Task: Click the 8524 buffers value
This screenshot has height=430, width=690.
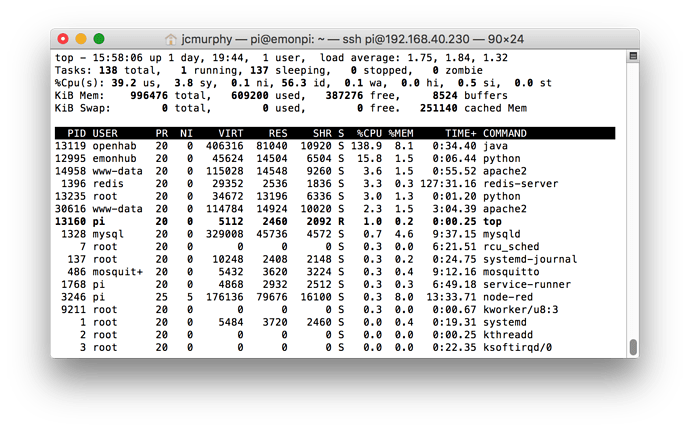Action: (x=445, y=96)
